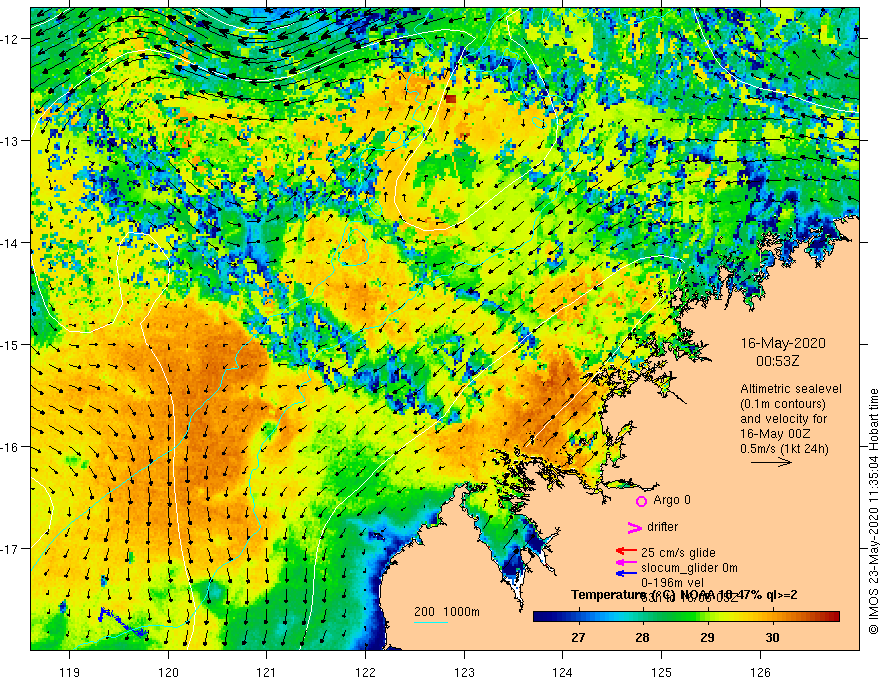Screen dimensions: 880x680
Task: Click latitude axis label -12
Action: coord(11,39)
